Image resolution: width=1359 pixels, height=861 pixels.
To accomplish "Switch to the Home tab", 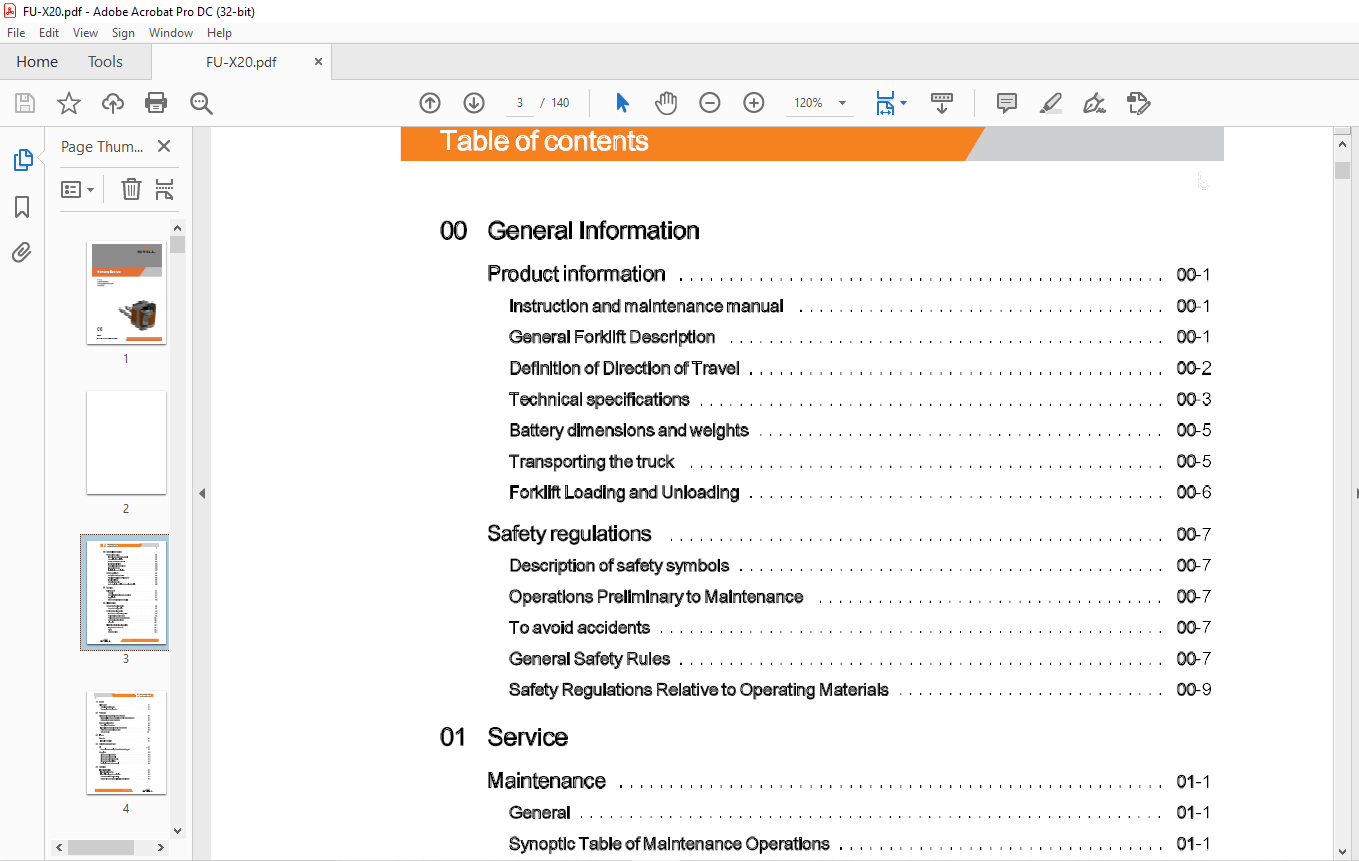I will tap(37, 62).
